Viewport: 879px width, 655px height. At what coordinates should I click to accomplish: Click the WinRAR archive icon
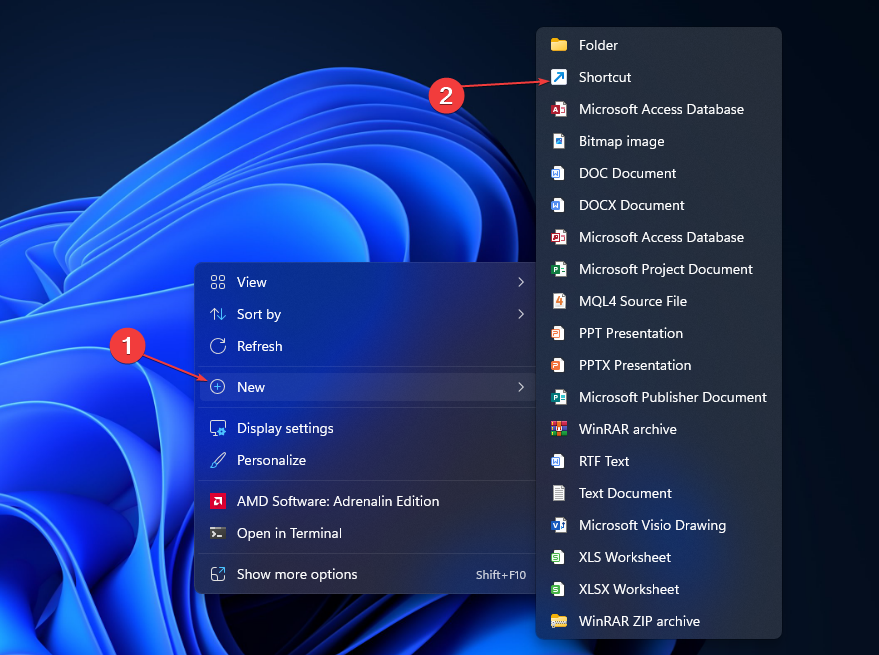point(560,429)
